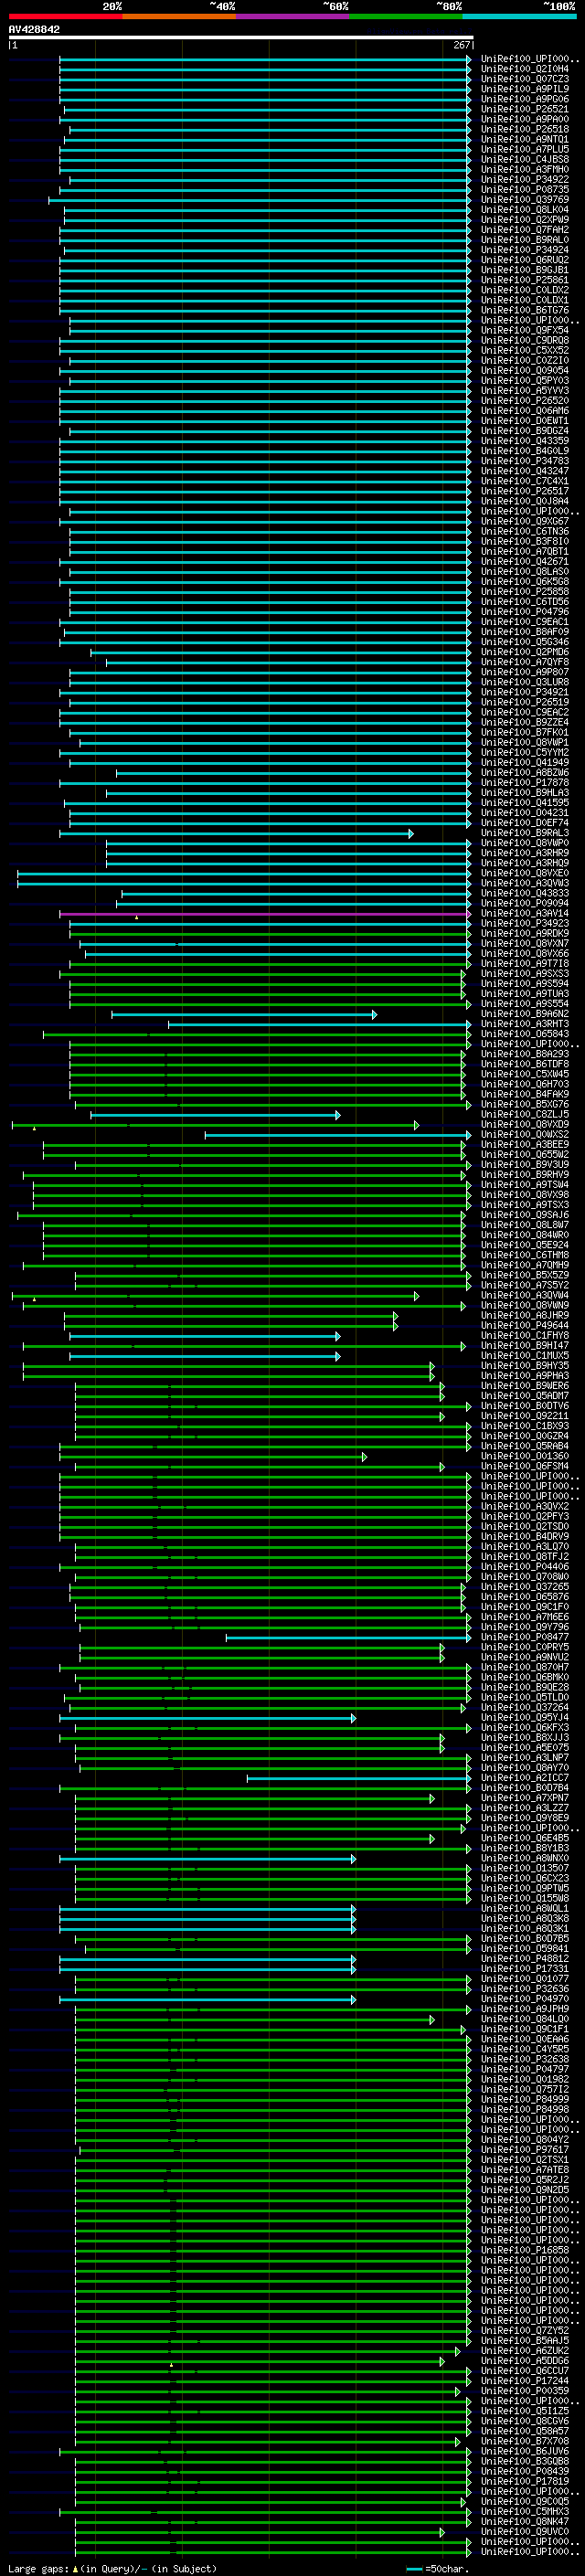Select hit UniRef100_Q41949

pos(525,762)
